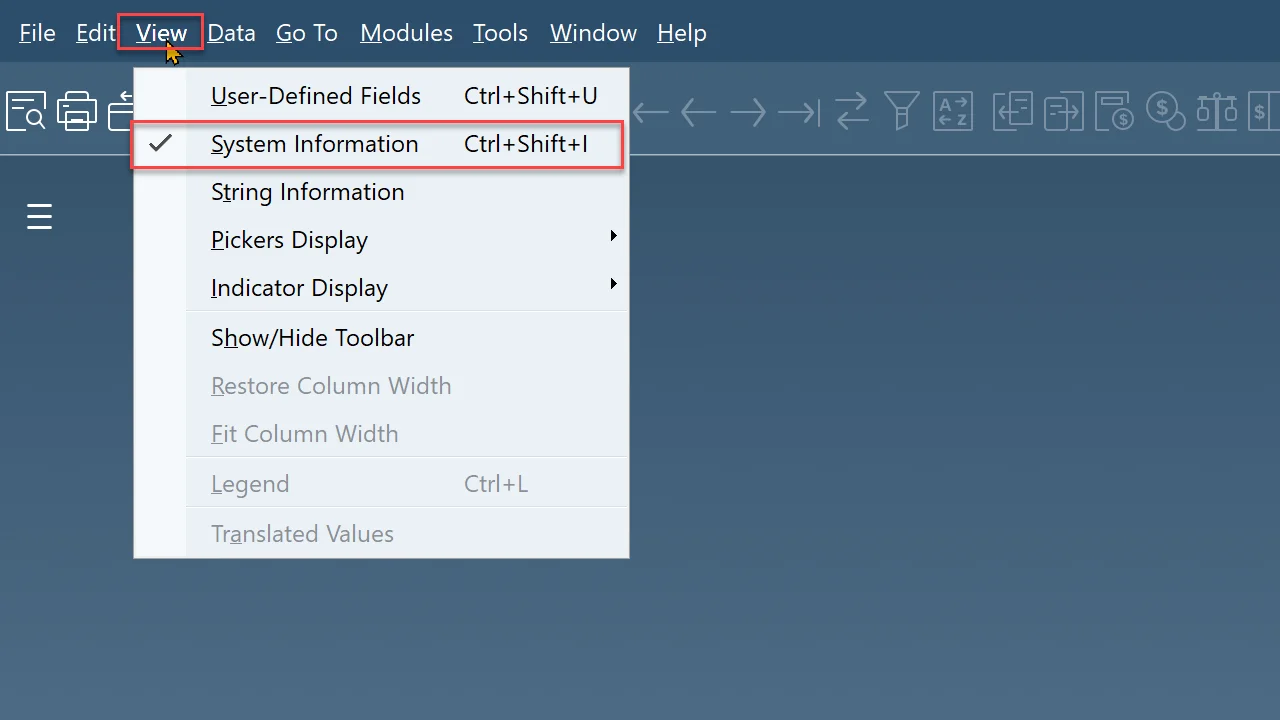Go to the previous record arrow
The width and height of the screenshot is (1280, 720).
tap(698, 112)
